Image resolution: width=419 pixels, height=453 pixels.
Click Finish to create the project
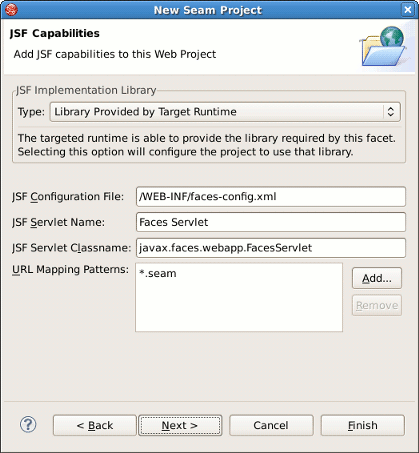[x=363, y=425]
